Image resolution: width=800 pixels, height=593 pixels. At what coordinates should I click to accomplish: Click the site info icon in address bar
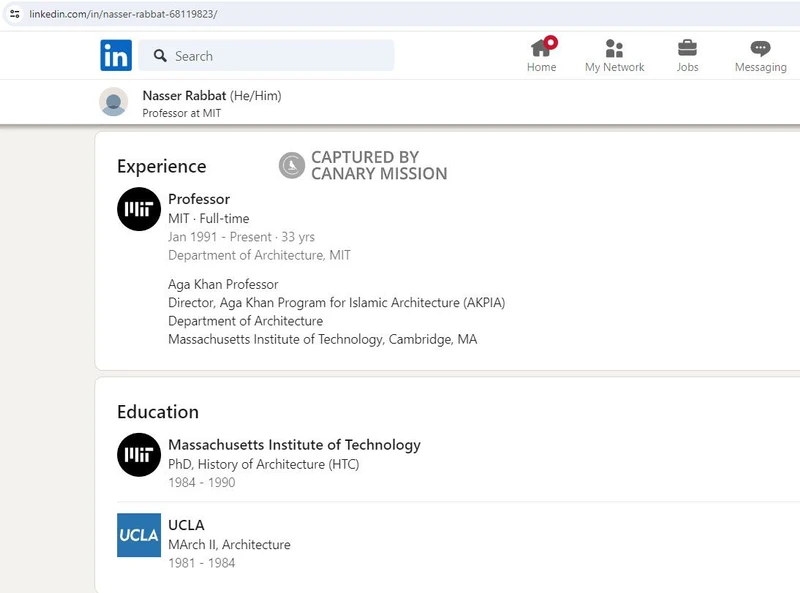15,14
